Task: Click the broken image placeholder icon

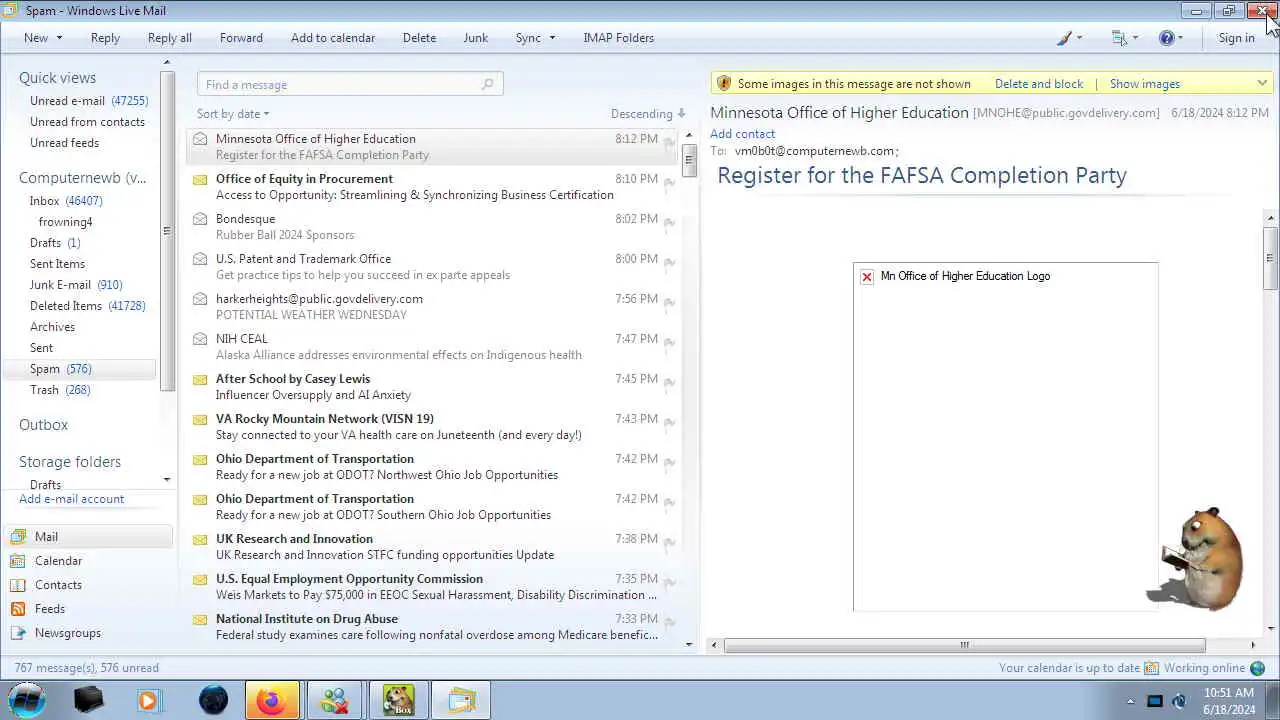Action: 867,277
